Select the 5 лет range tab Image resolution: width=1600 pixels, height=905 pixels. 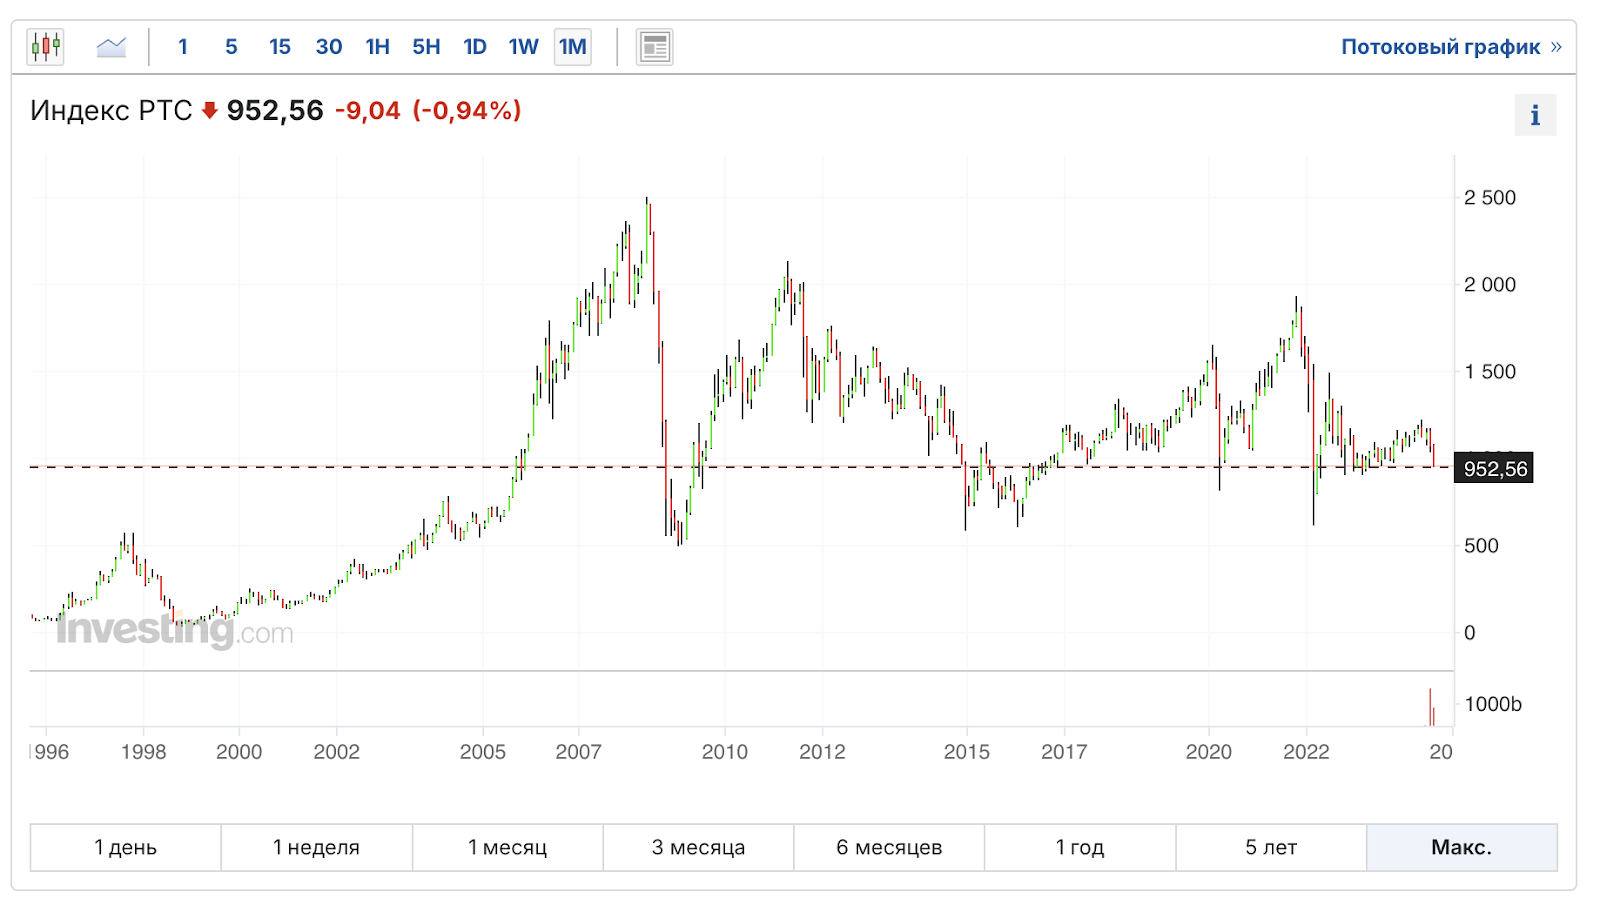tap(1271, 848)
